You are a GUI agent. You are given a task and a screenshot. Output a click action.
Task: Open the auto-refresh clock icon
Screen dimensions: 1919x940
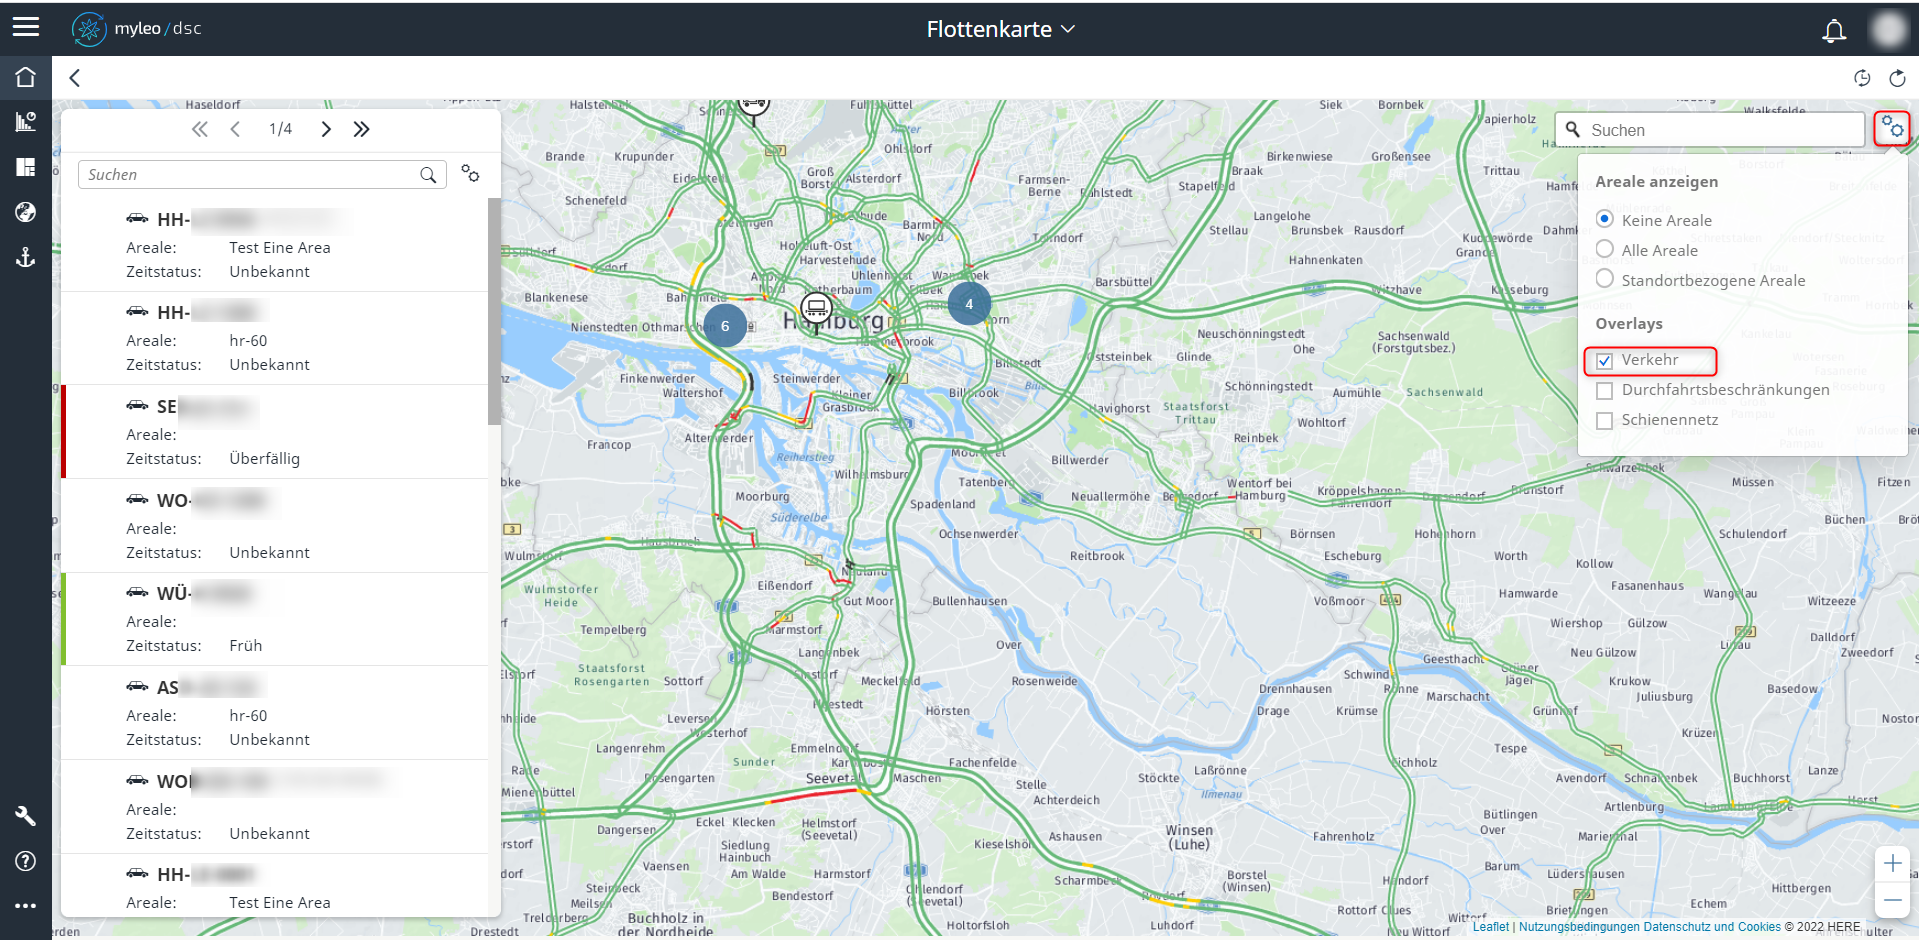(x=1861, y=78)
